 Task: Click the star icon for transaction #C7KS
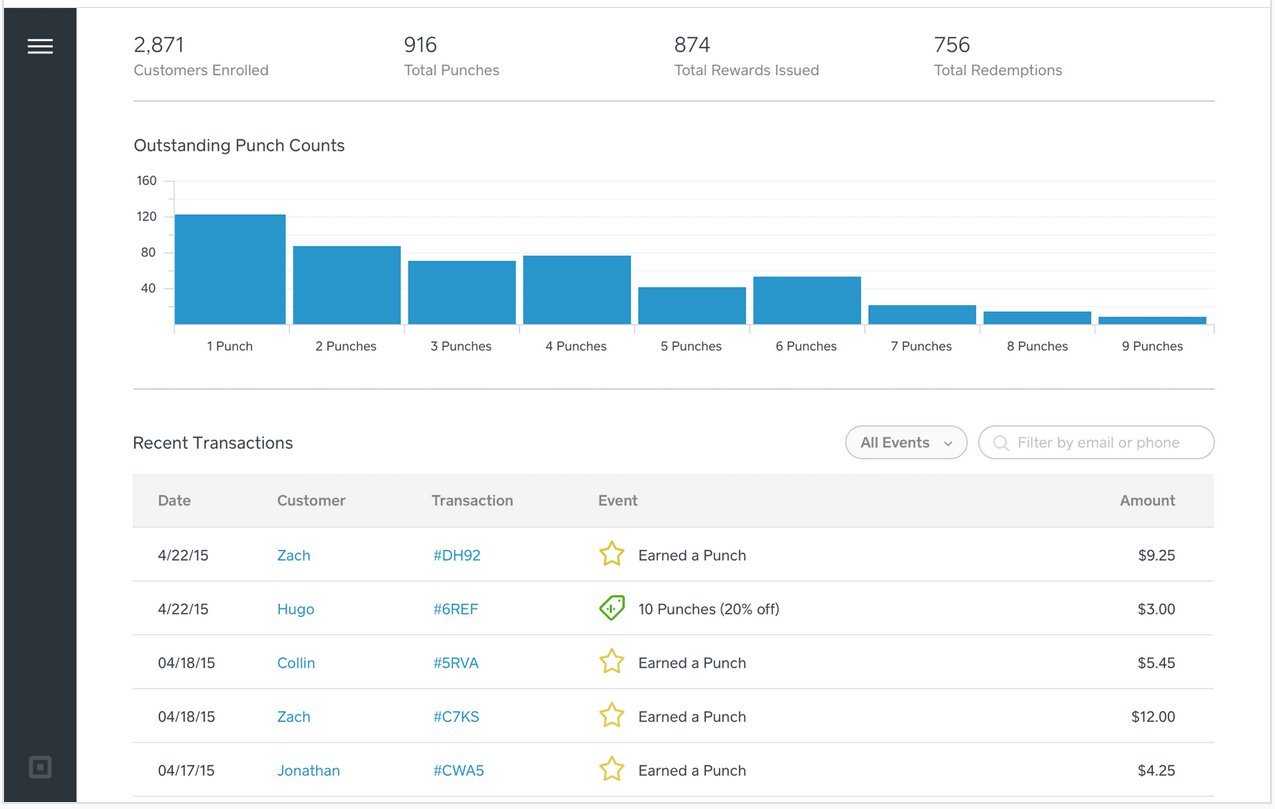point(611,716)
